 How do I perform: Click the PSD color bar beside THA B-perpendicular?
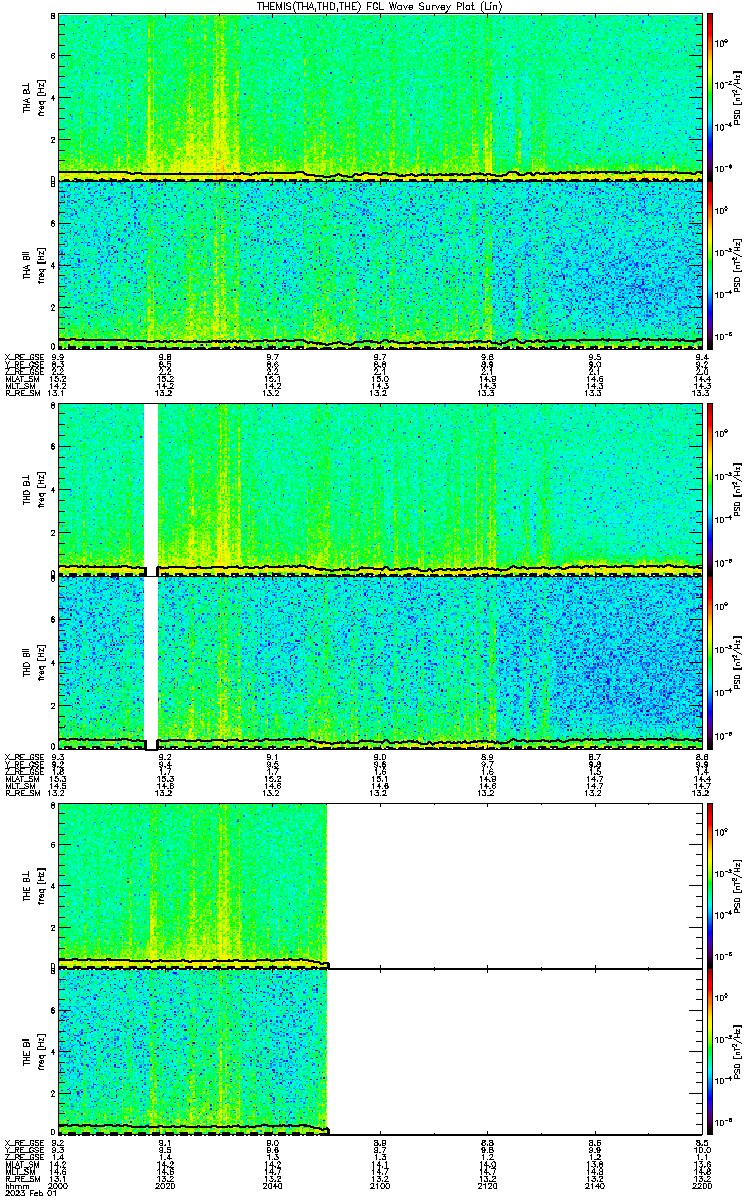pyautogui.click(x=710, y=97)
